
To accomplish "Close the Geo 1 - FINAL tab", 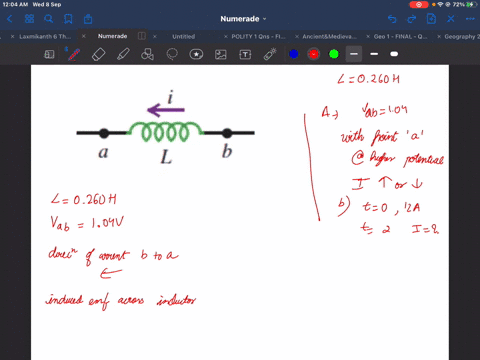I will 368,36.
